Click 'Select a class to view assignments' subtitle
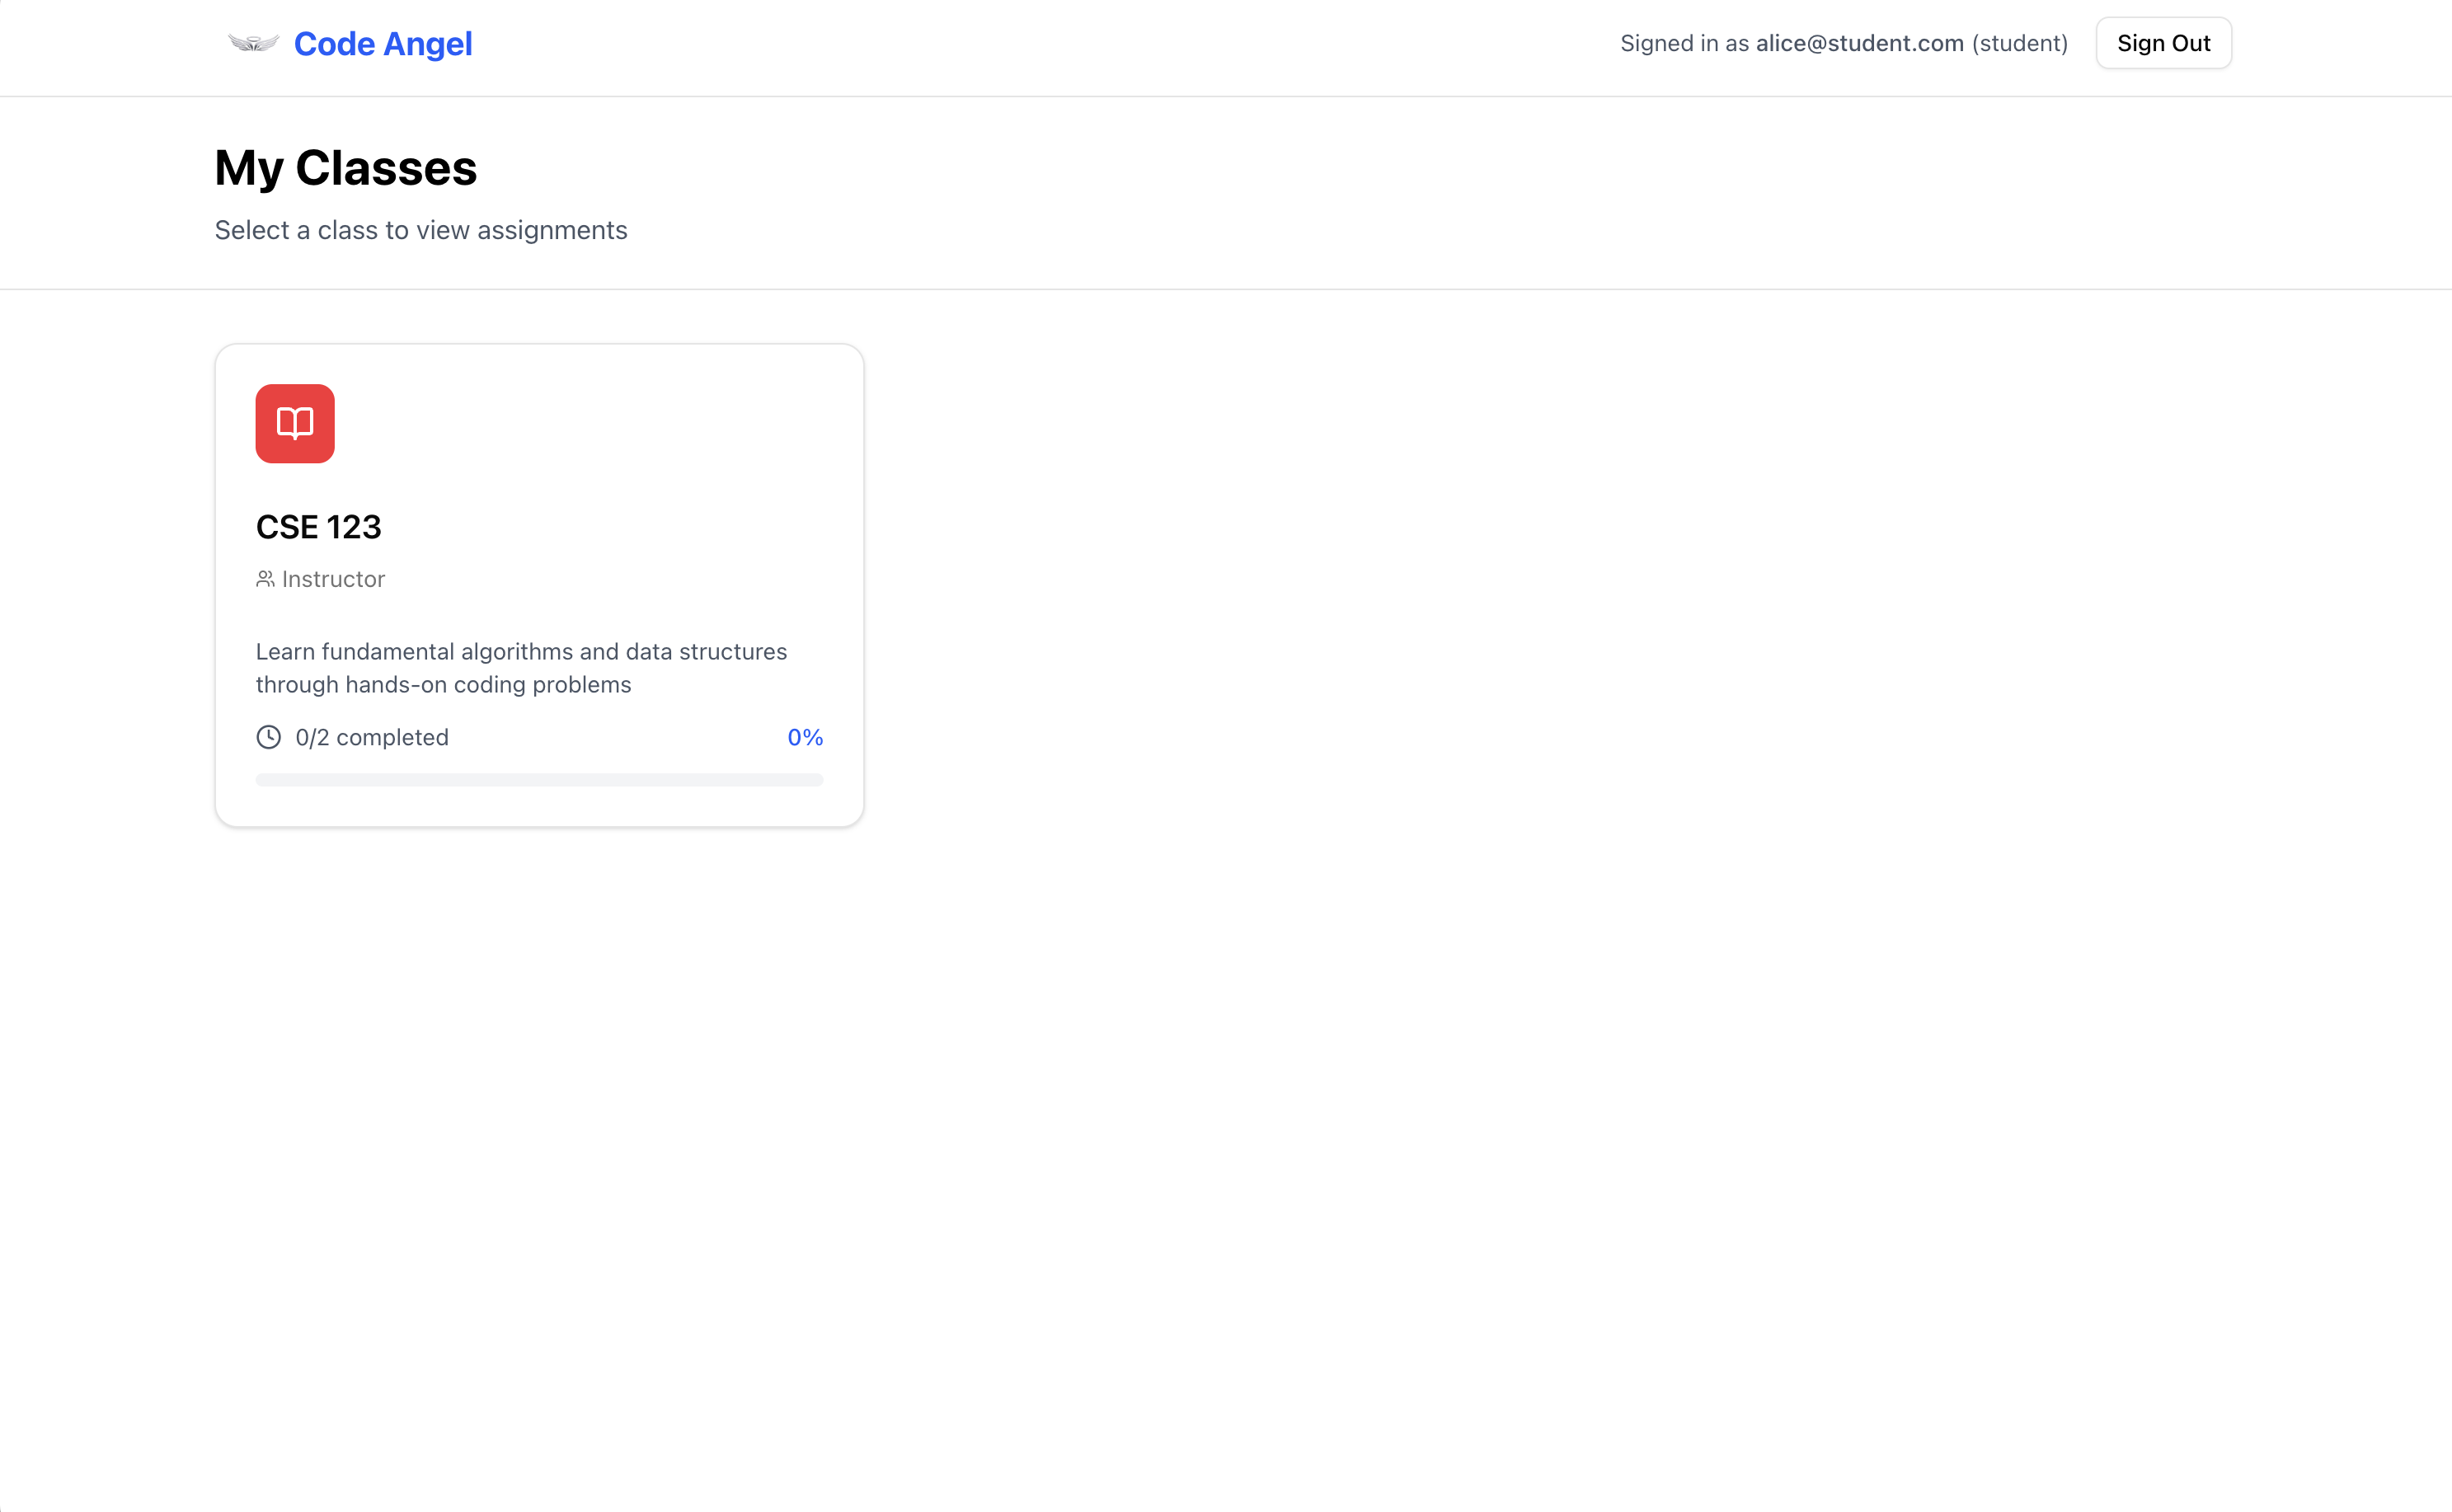Viewport: 2452px width, 1512px height. pos(421,230)
